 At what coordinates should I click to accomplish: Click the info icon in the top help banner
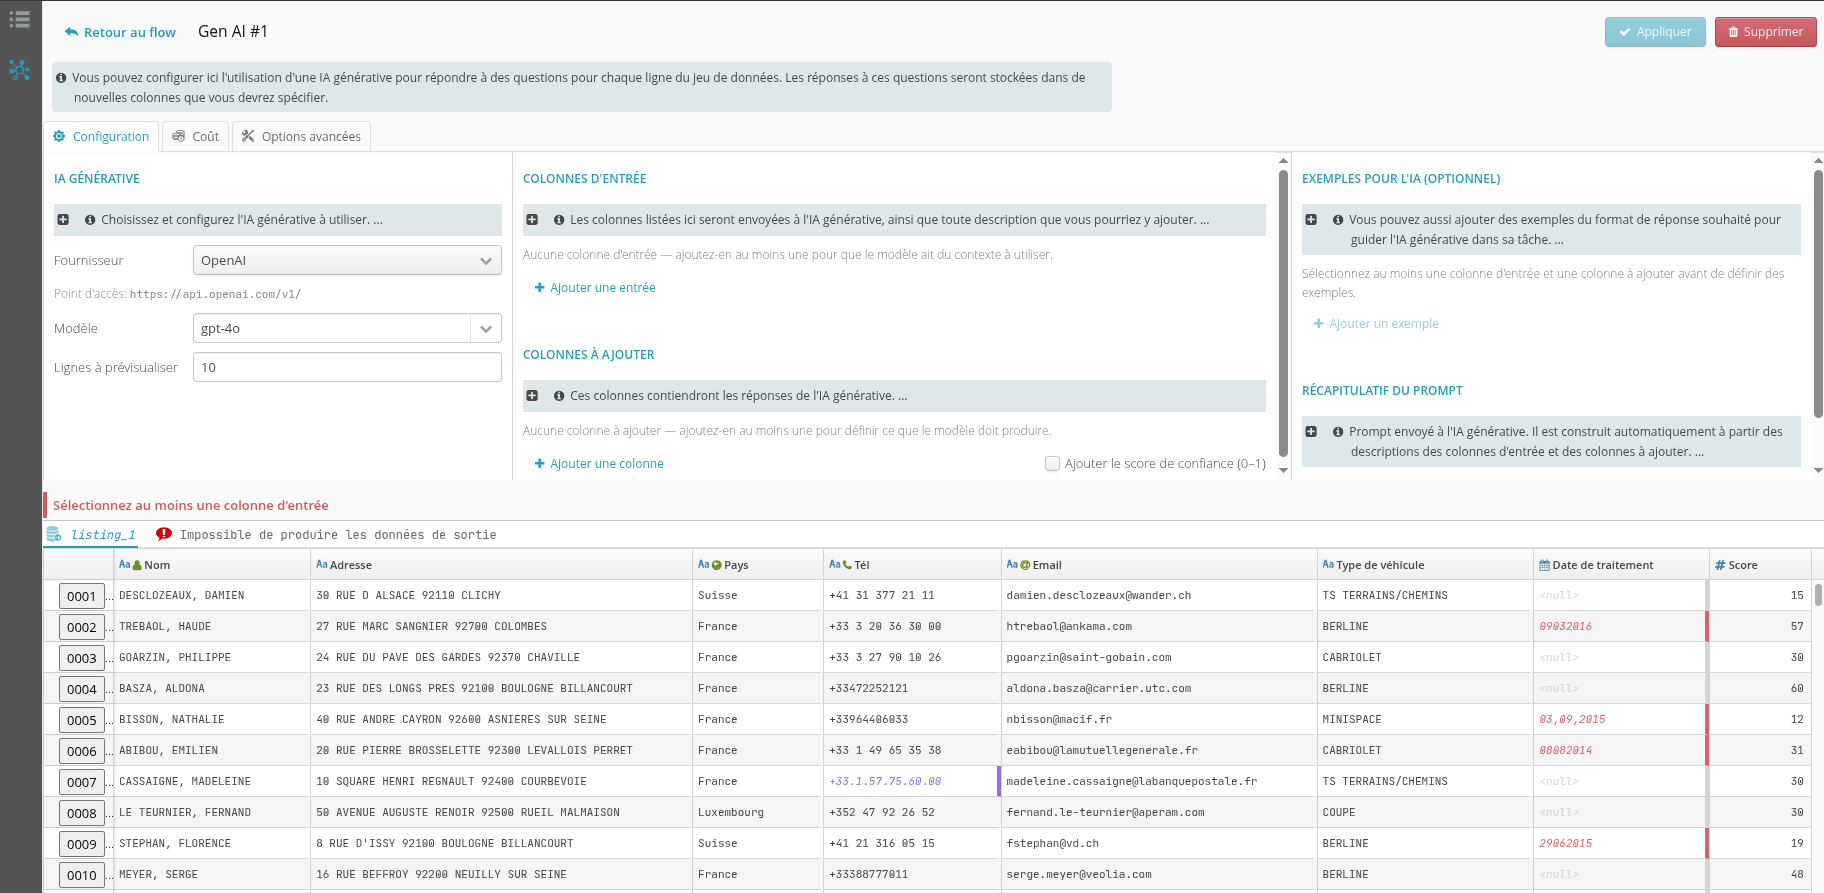61,77
